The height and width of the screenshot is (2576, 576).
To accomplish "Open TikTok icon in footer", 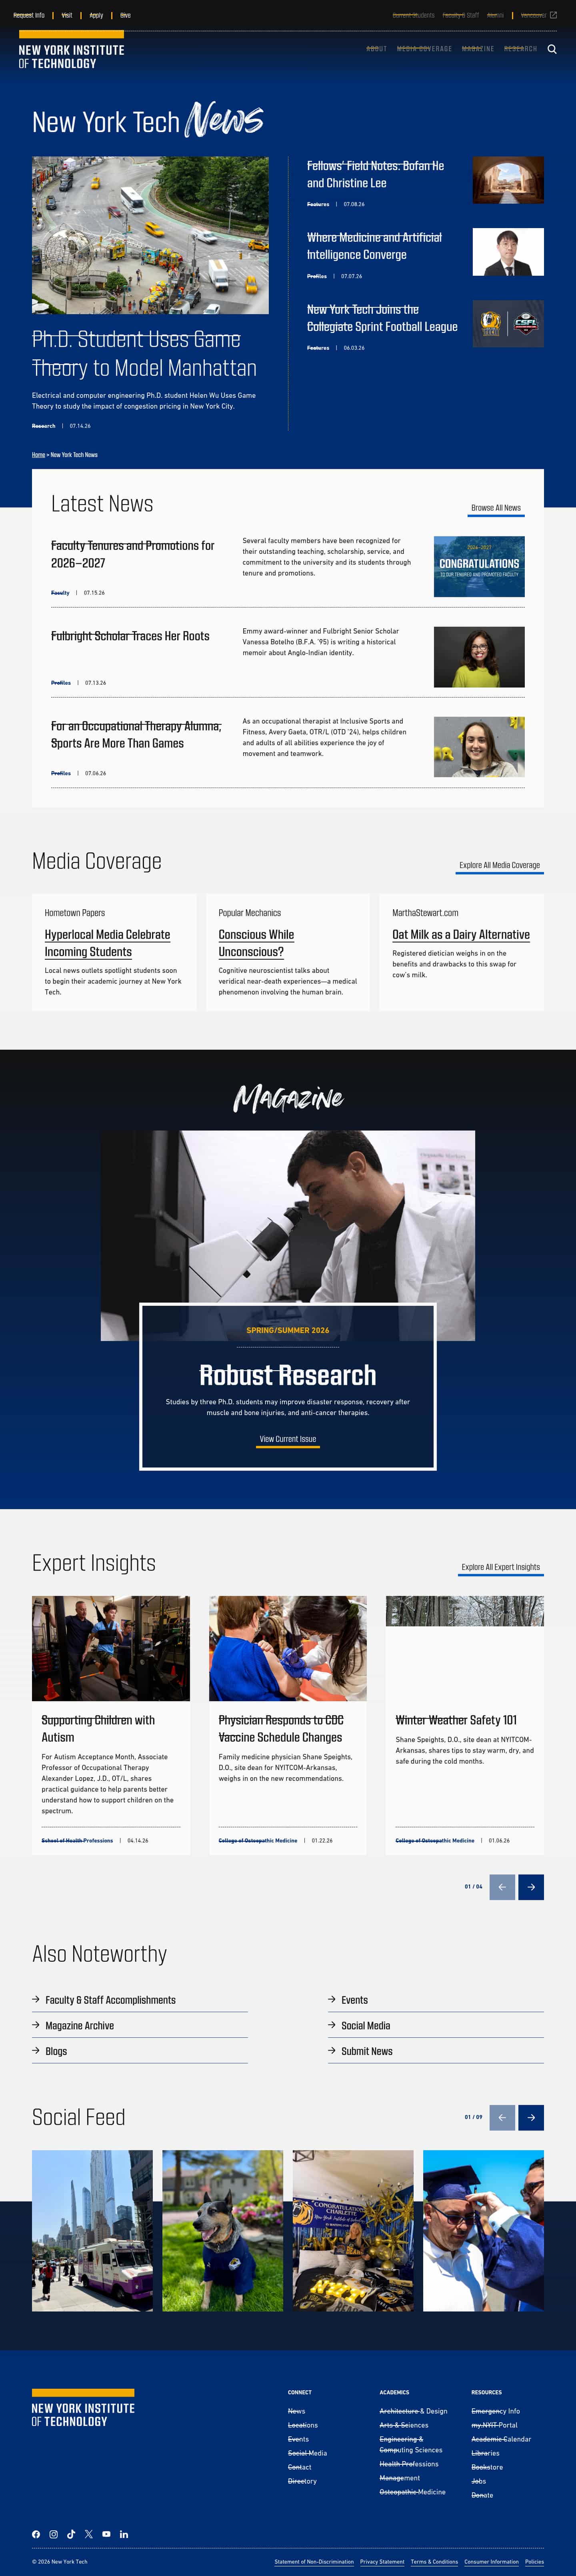I will pos(71,2534).
